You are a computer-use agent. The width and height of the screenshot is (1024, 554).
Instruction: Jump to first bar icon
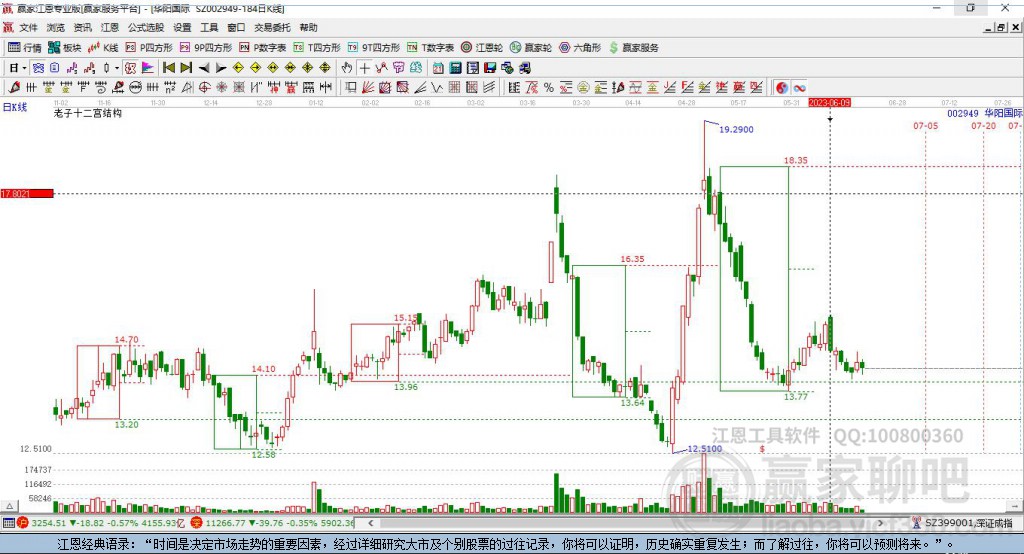[168, 68]
